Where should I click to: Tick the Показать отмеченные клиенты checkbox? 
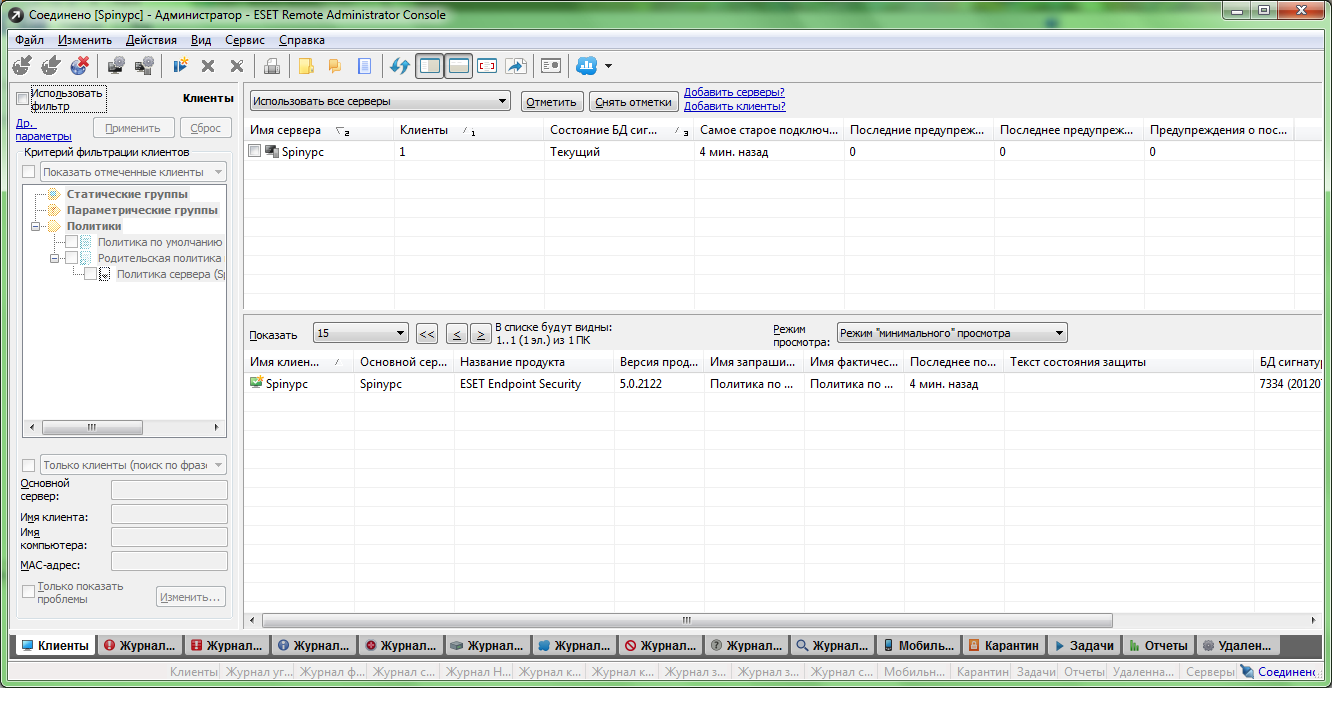(x=29, y=172)
